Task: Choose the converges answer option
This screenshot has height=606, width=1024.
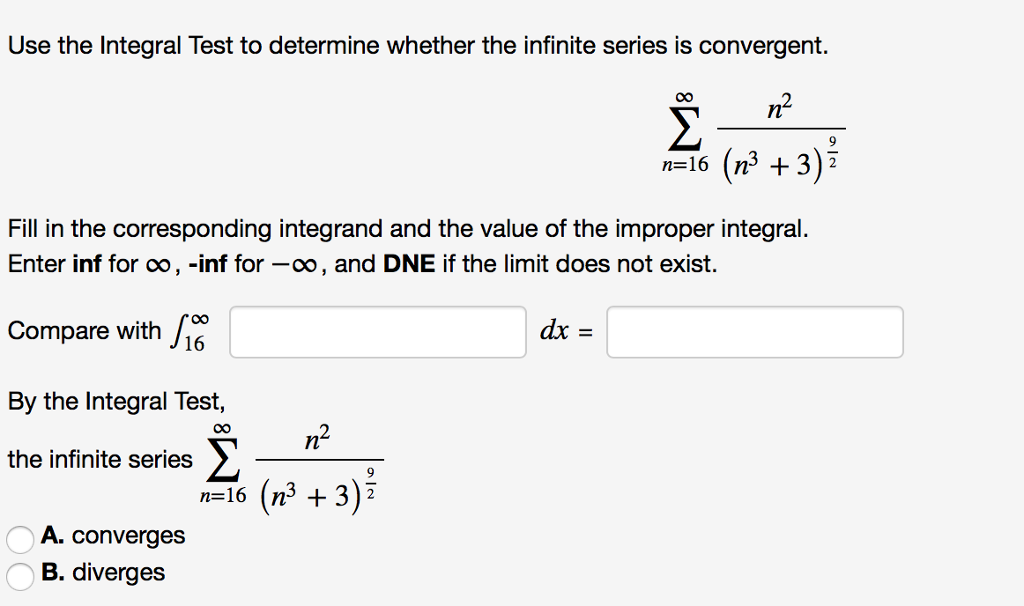Action: coord(19,538)
